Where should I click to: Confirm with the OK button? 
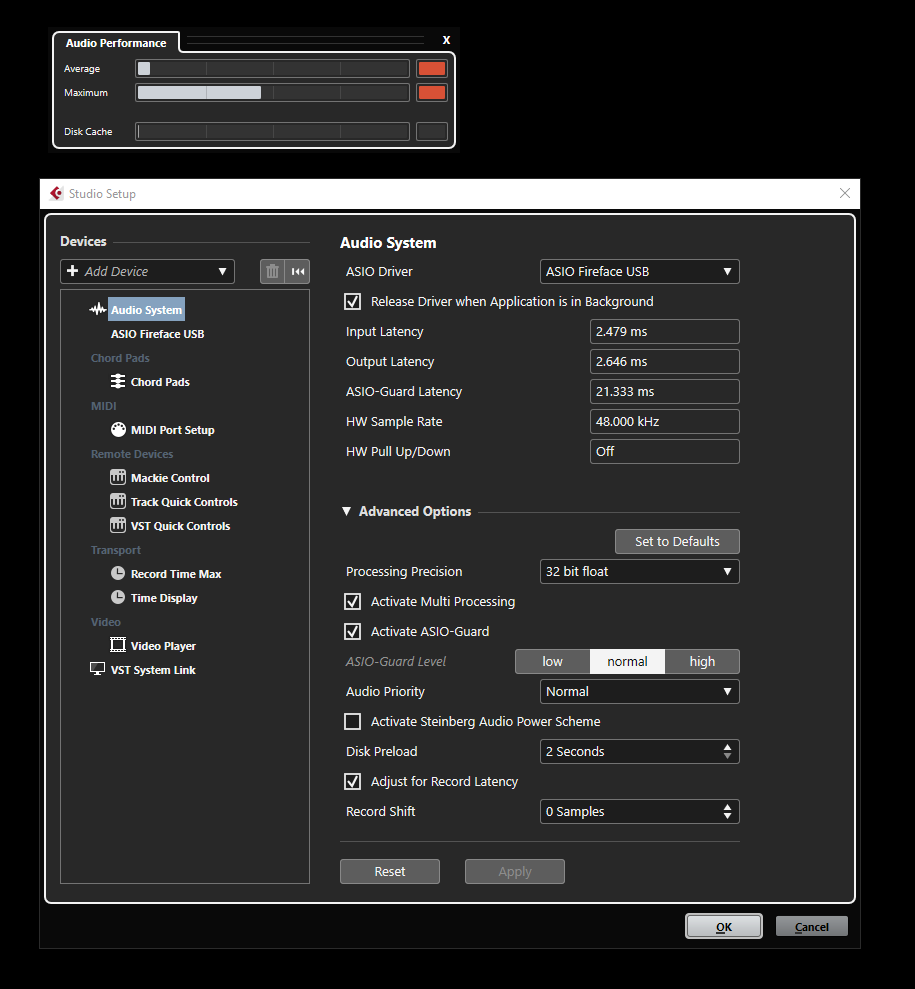pyautogui.click(x=724, y=927)
